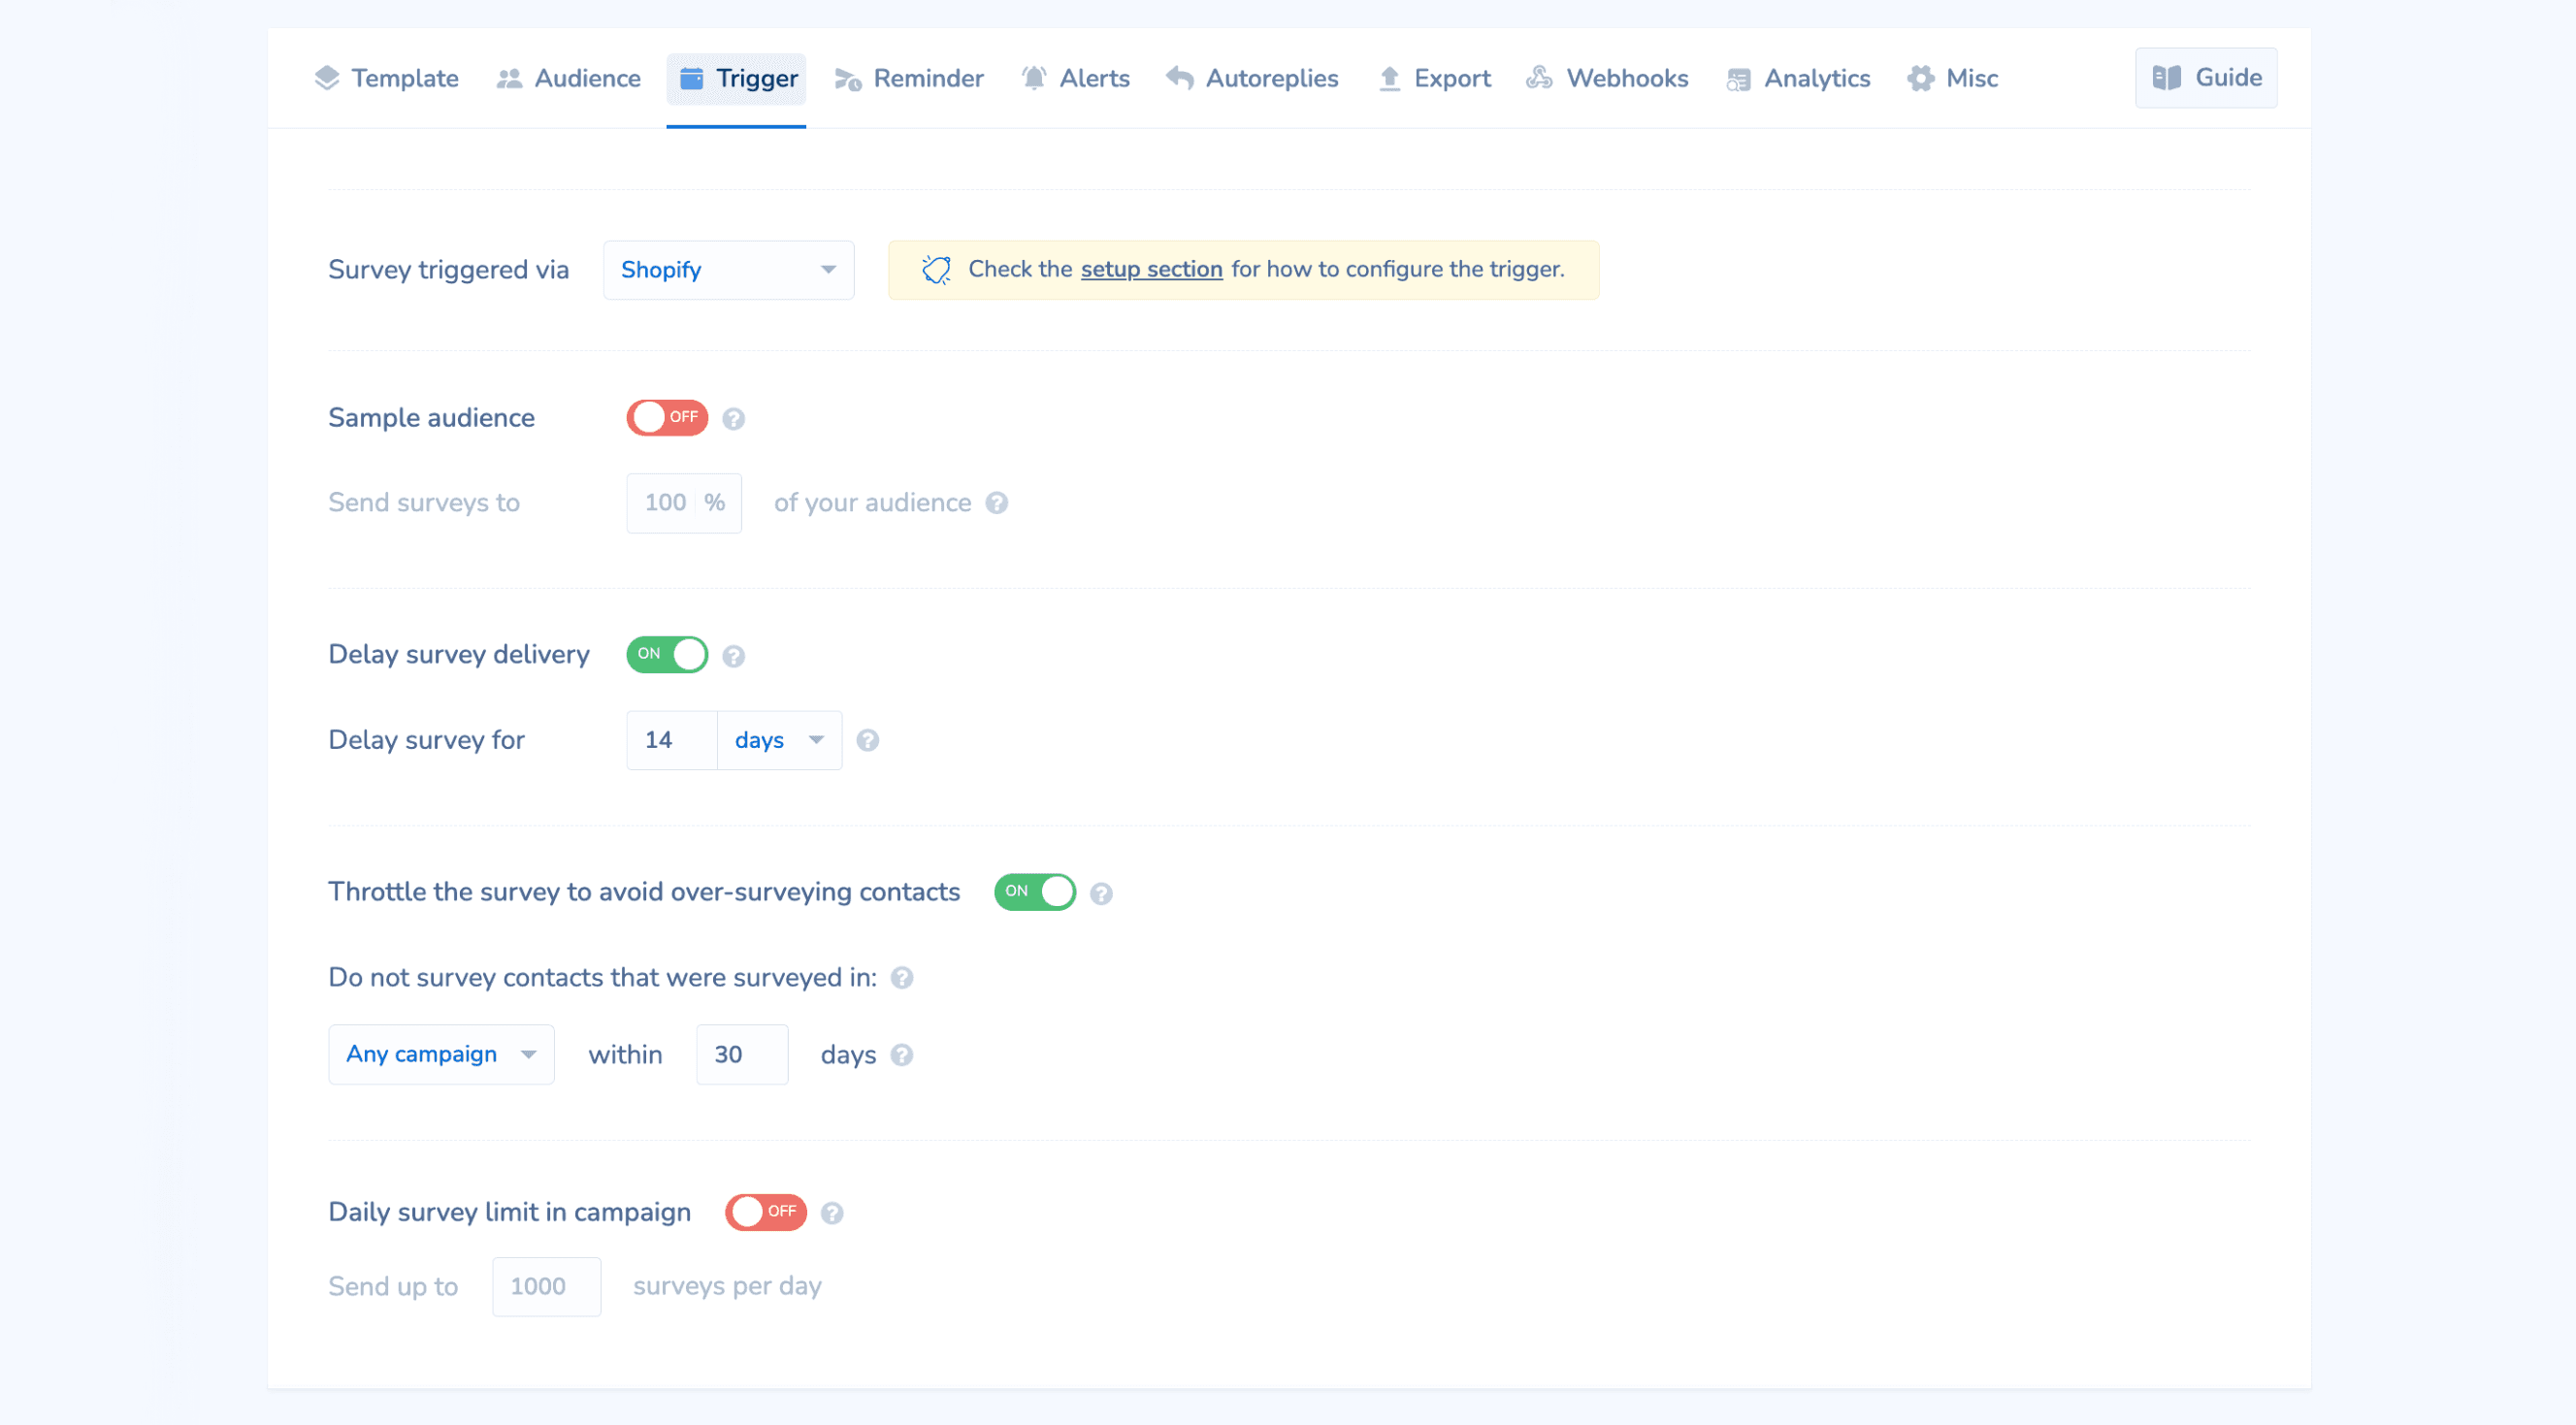Screen dimensions: 2576x1425
Task: Click the help icon beside Delay survey delivery
Action: tap(733, 656)
